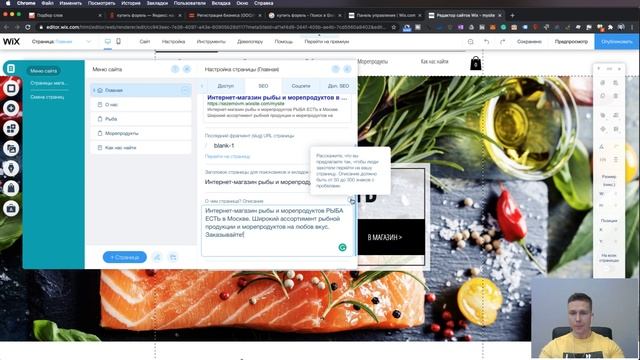Click the + Страница button
The width and height of the screenshot is (640, 360).
click(125, 257)
